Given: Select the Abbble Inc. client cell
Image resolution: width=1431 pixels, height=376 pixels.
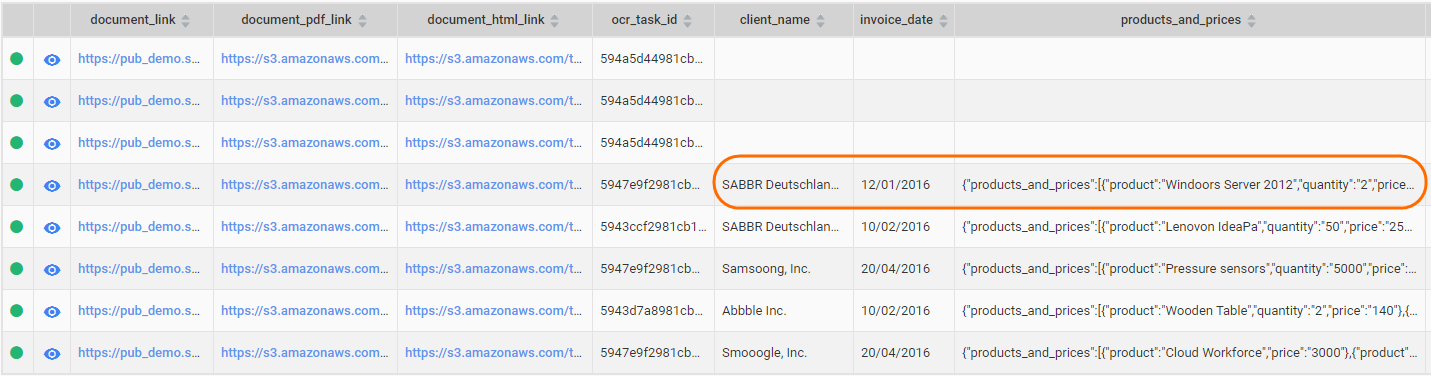Looking at the screenshot, I should pyautogui.click(x=783, y=311).
